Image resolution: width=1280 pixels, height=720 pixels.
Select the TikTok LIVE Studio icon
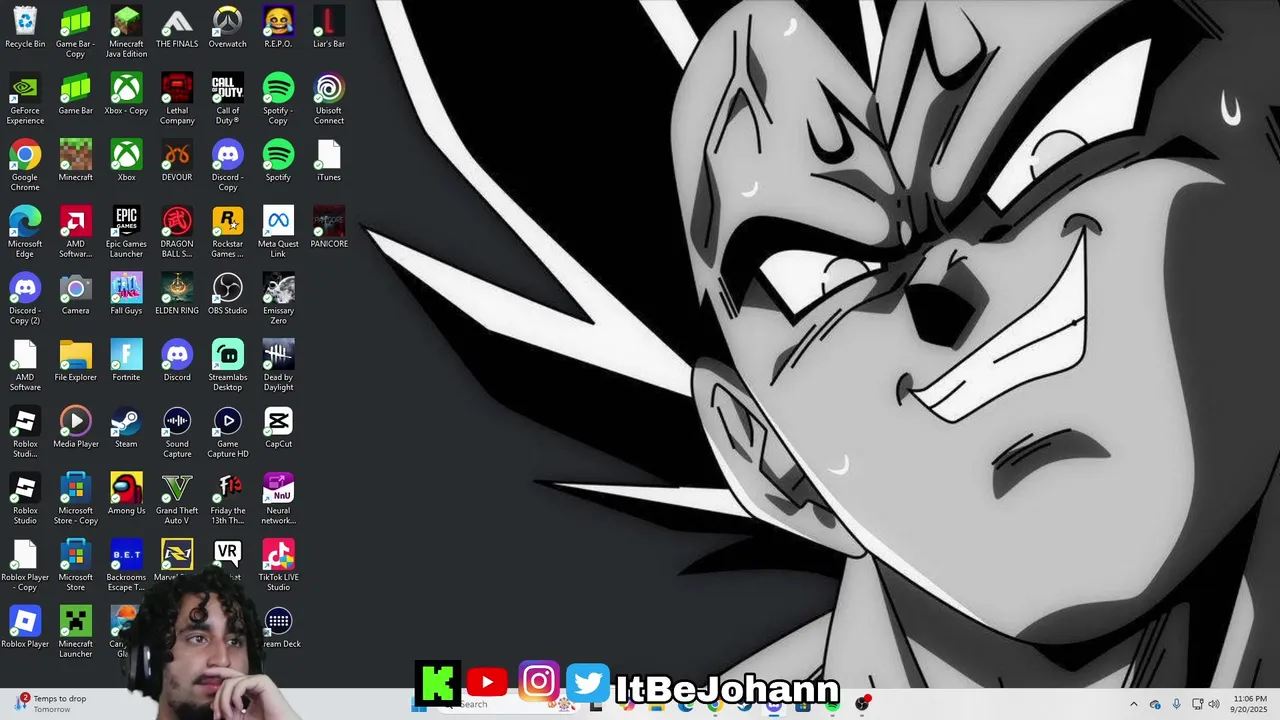pyautogui.click(x=278, y=565)
